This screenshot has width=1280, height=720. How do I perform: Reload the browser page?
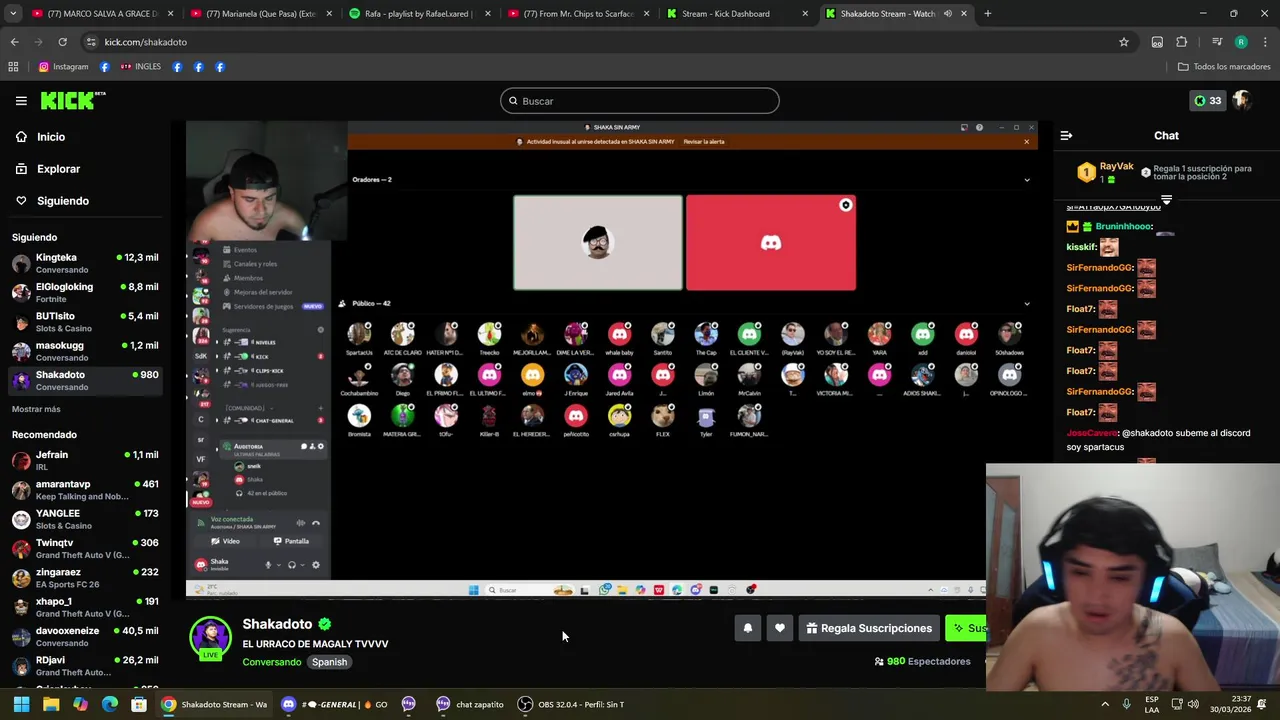[62, 42]
